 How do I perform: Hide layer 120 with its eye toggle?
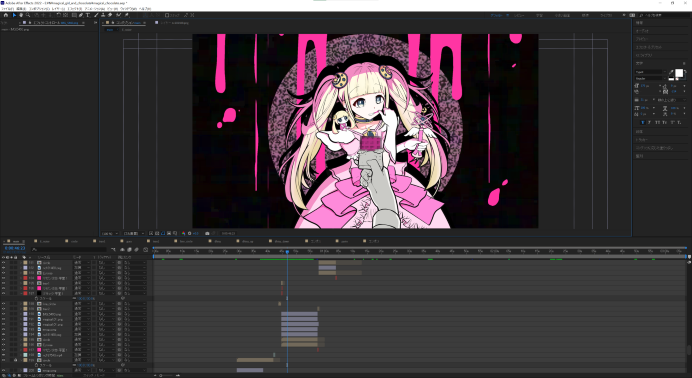click(4, 370)
